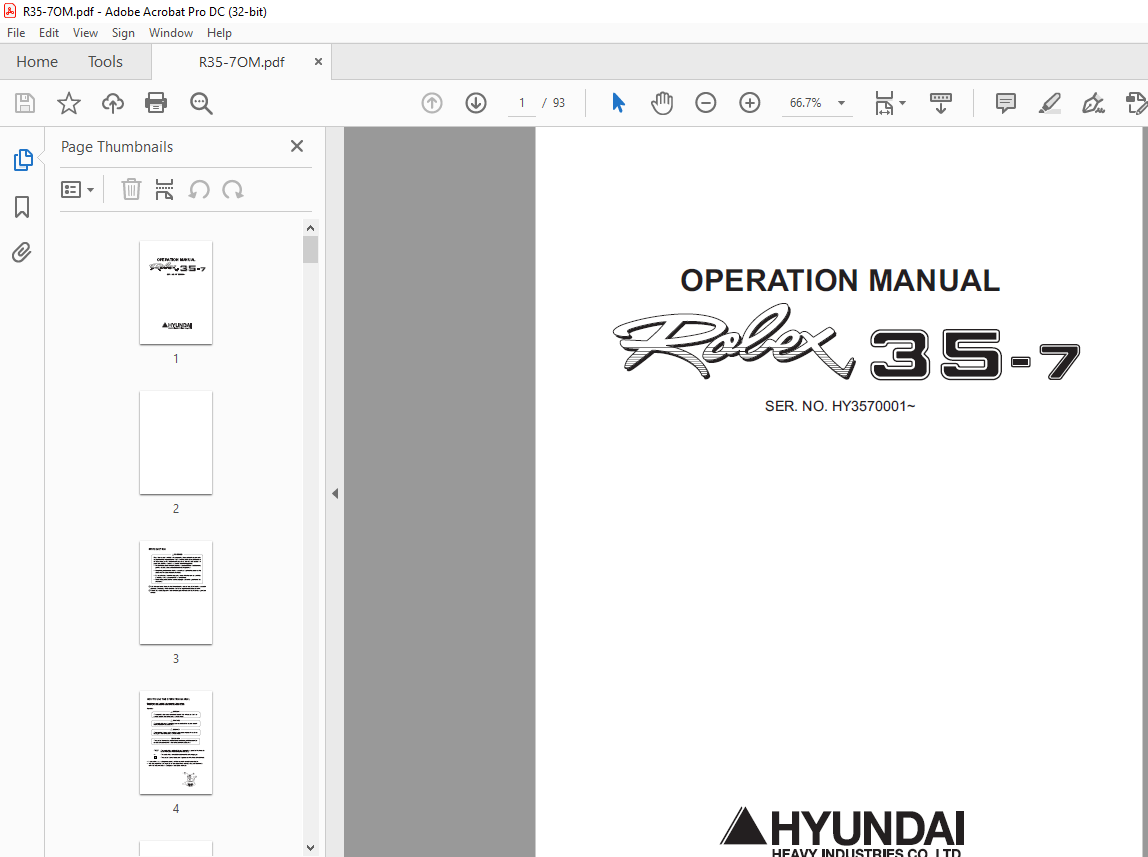Open Page Thumbnails sidebar icon
The image size is (1148, 857).
(23, 160)
